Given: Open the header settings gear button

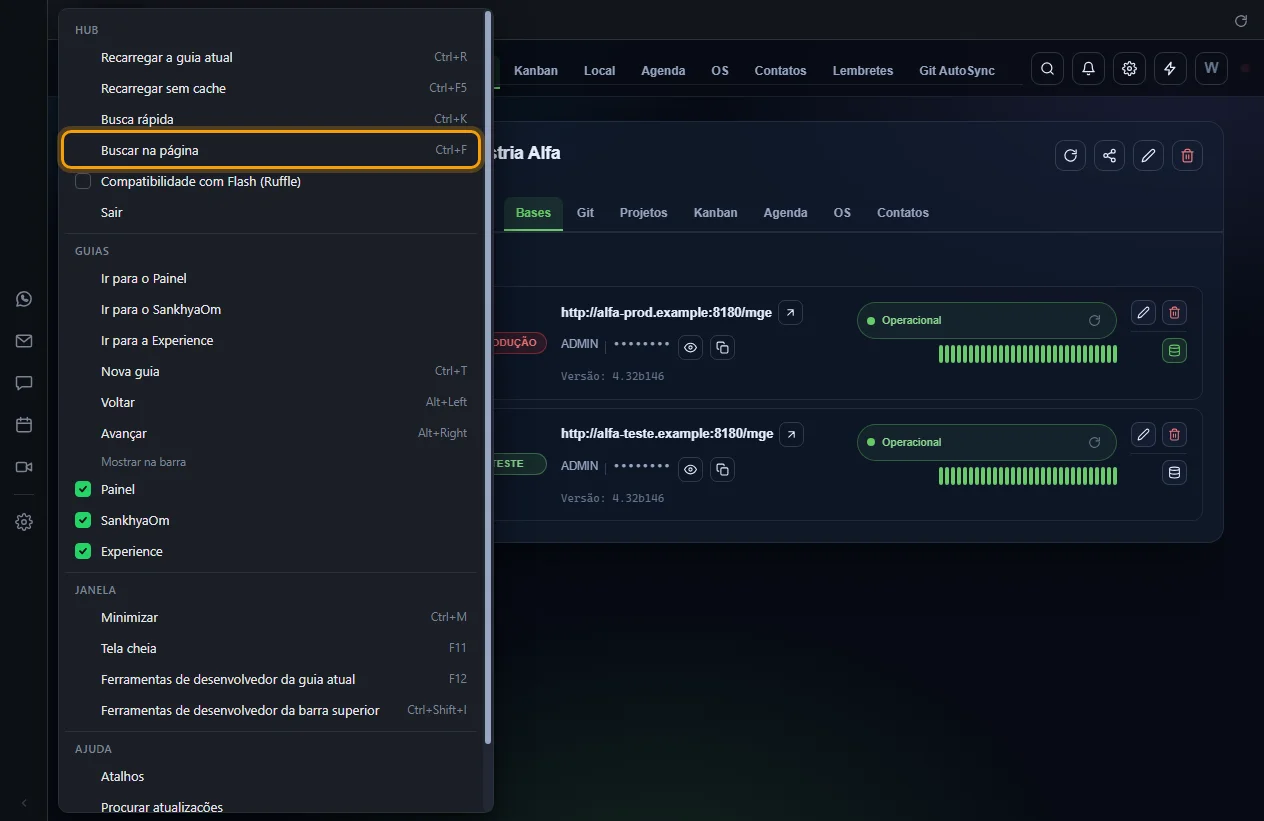Looking at the screenshot, I should [x=1129, y=69].
